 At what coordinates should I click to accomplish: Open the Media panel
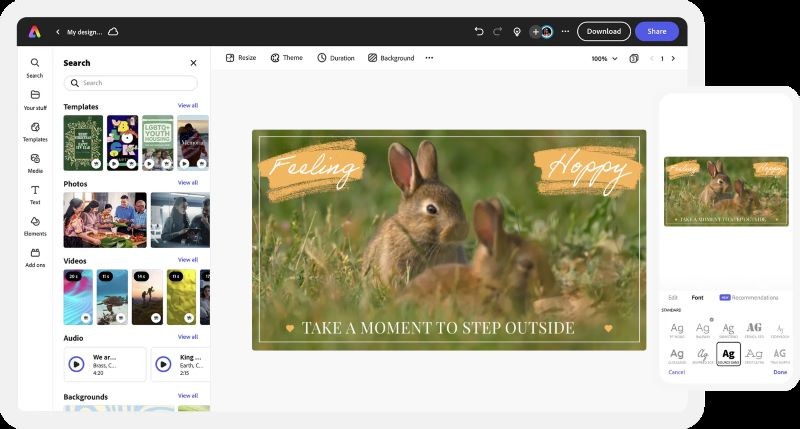click(35, 163)
